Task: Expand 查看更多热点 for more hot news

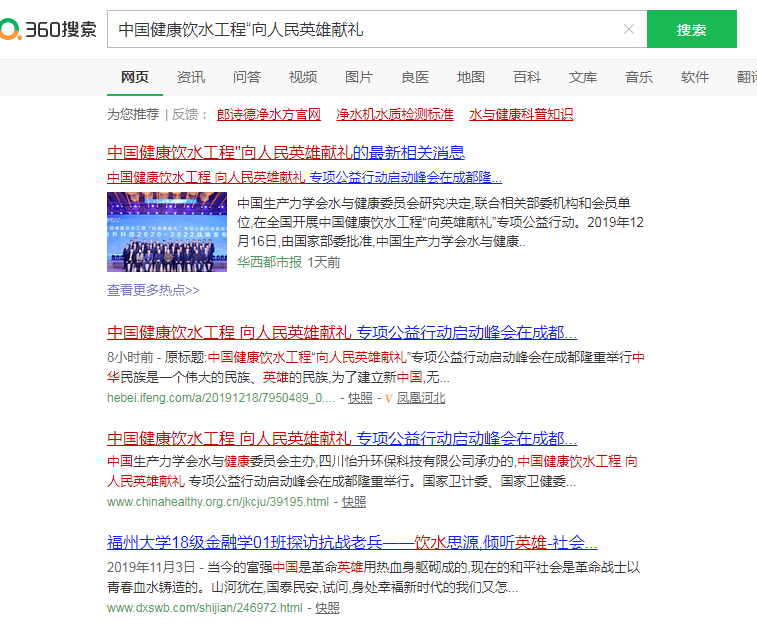Action: click(153, 290)
